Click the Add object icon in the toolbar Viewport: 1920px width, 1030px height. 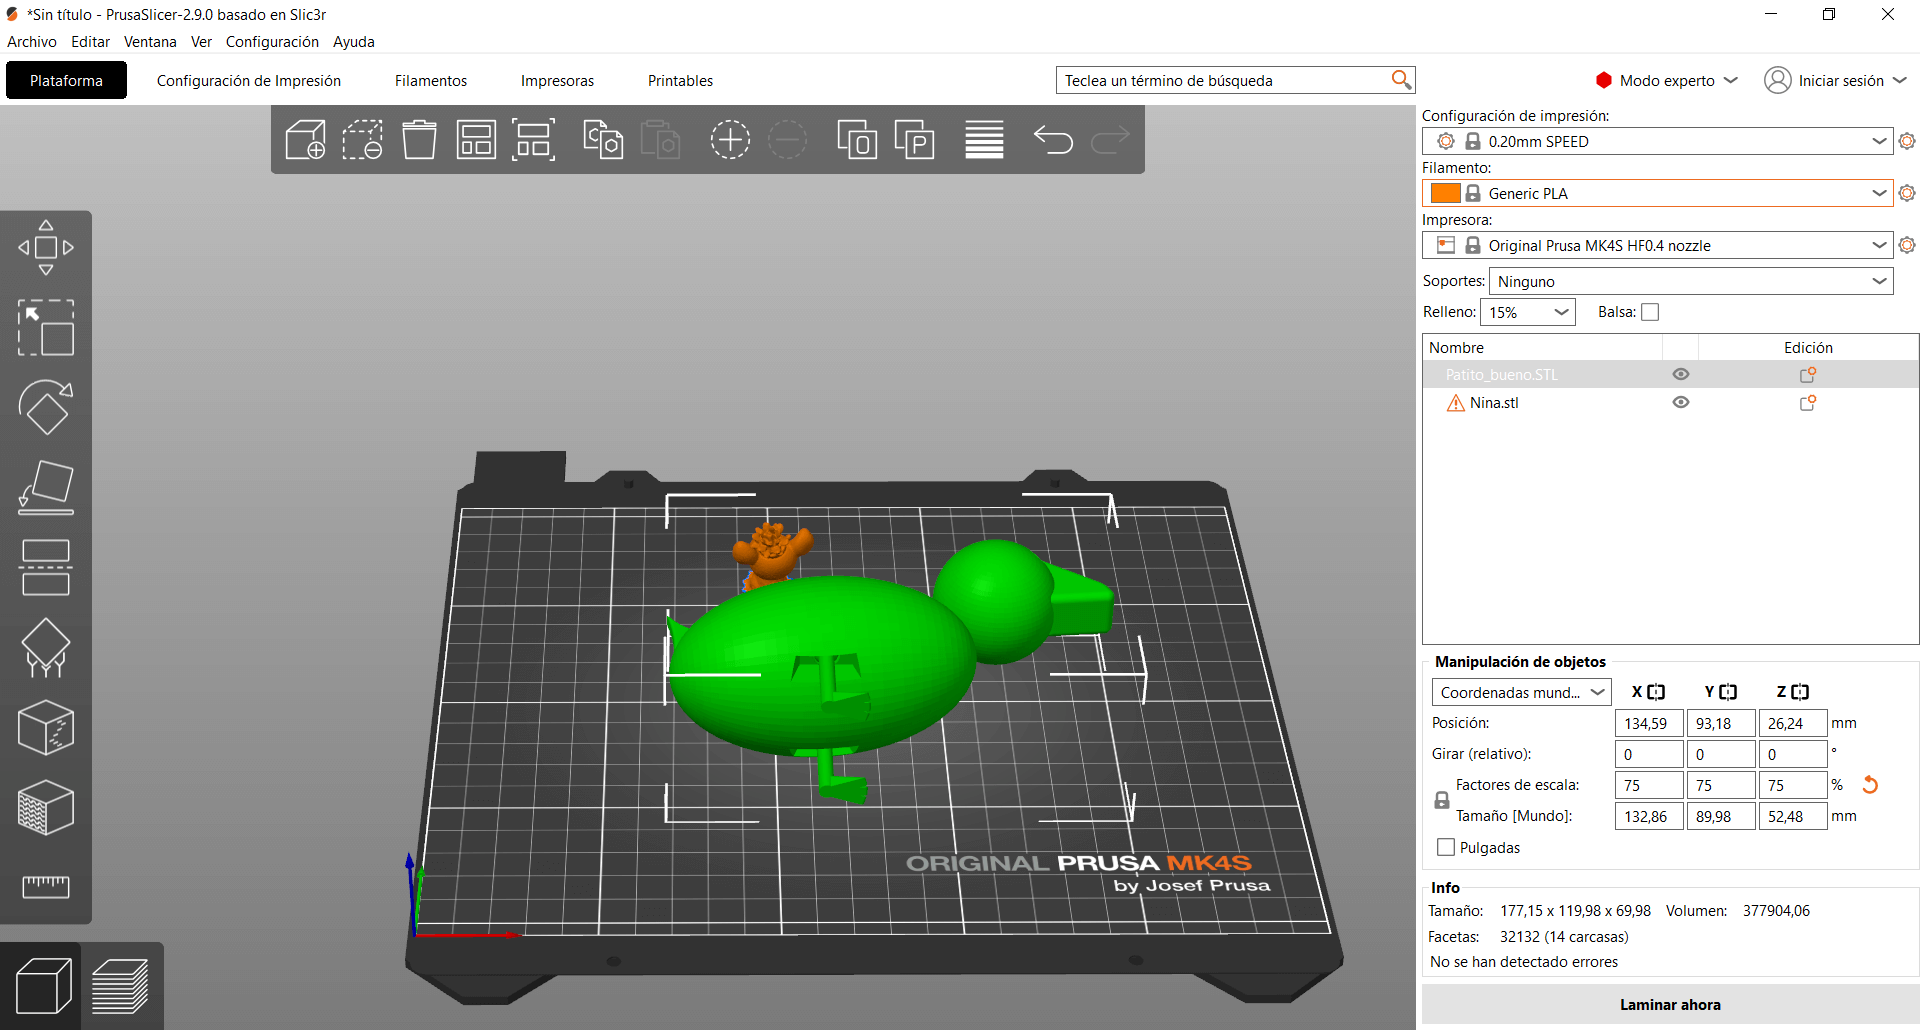(306, 140)
